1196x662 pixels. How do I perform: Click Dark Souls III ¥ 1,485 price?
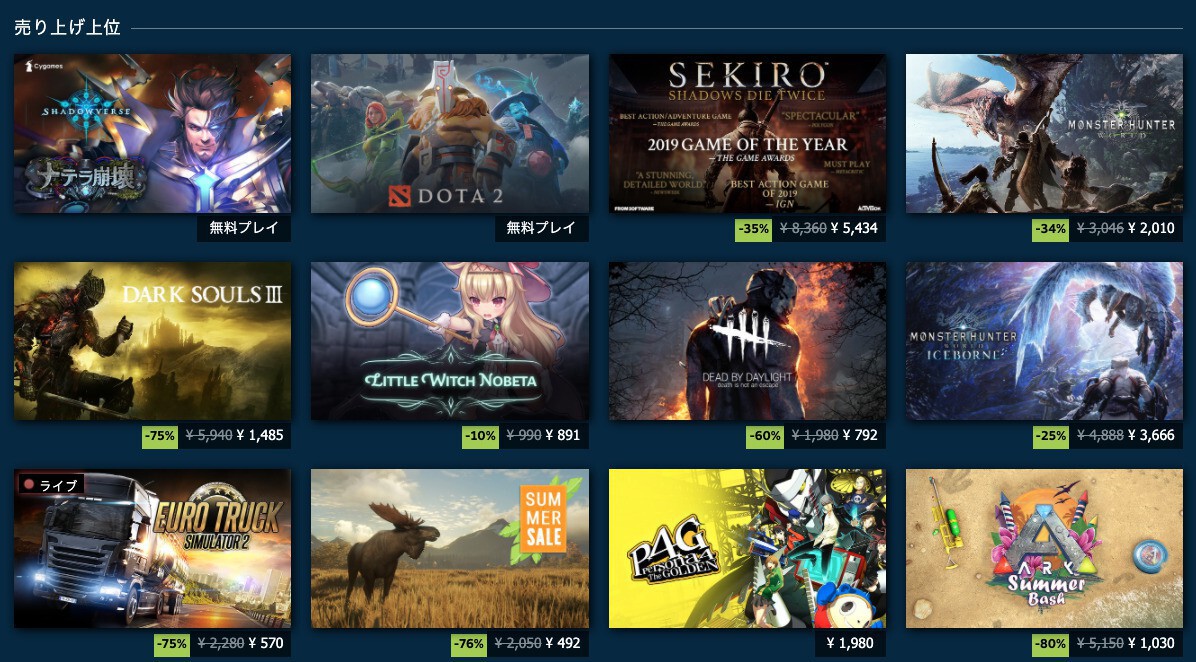(x=260, y=435)
